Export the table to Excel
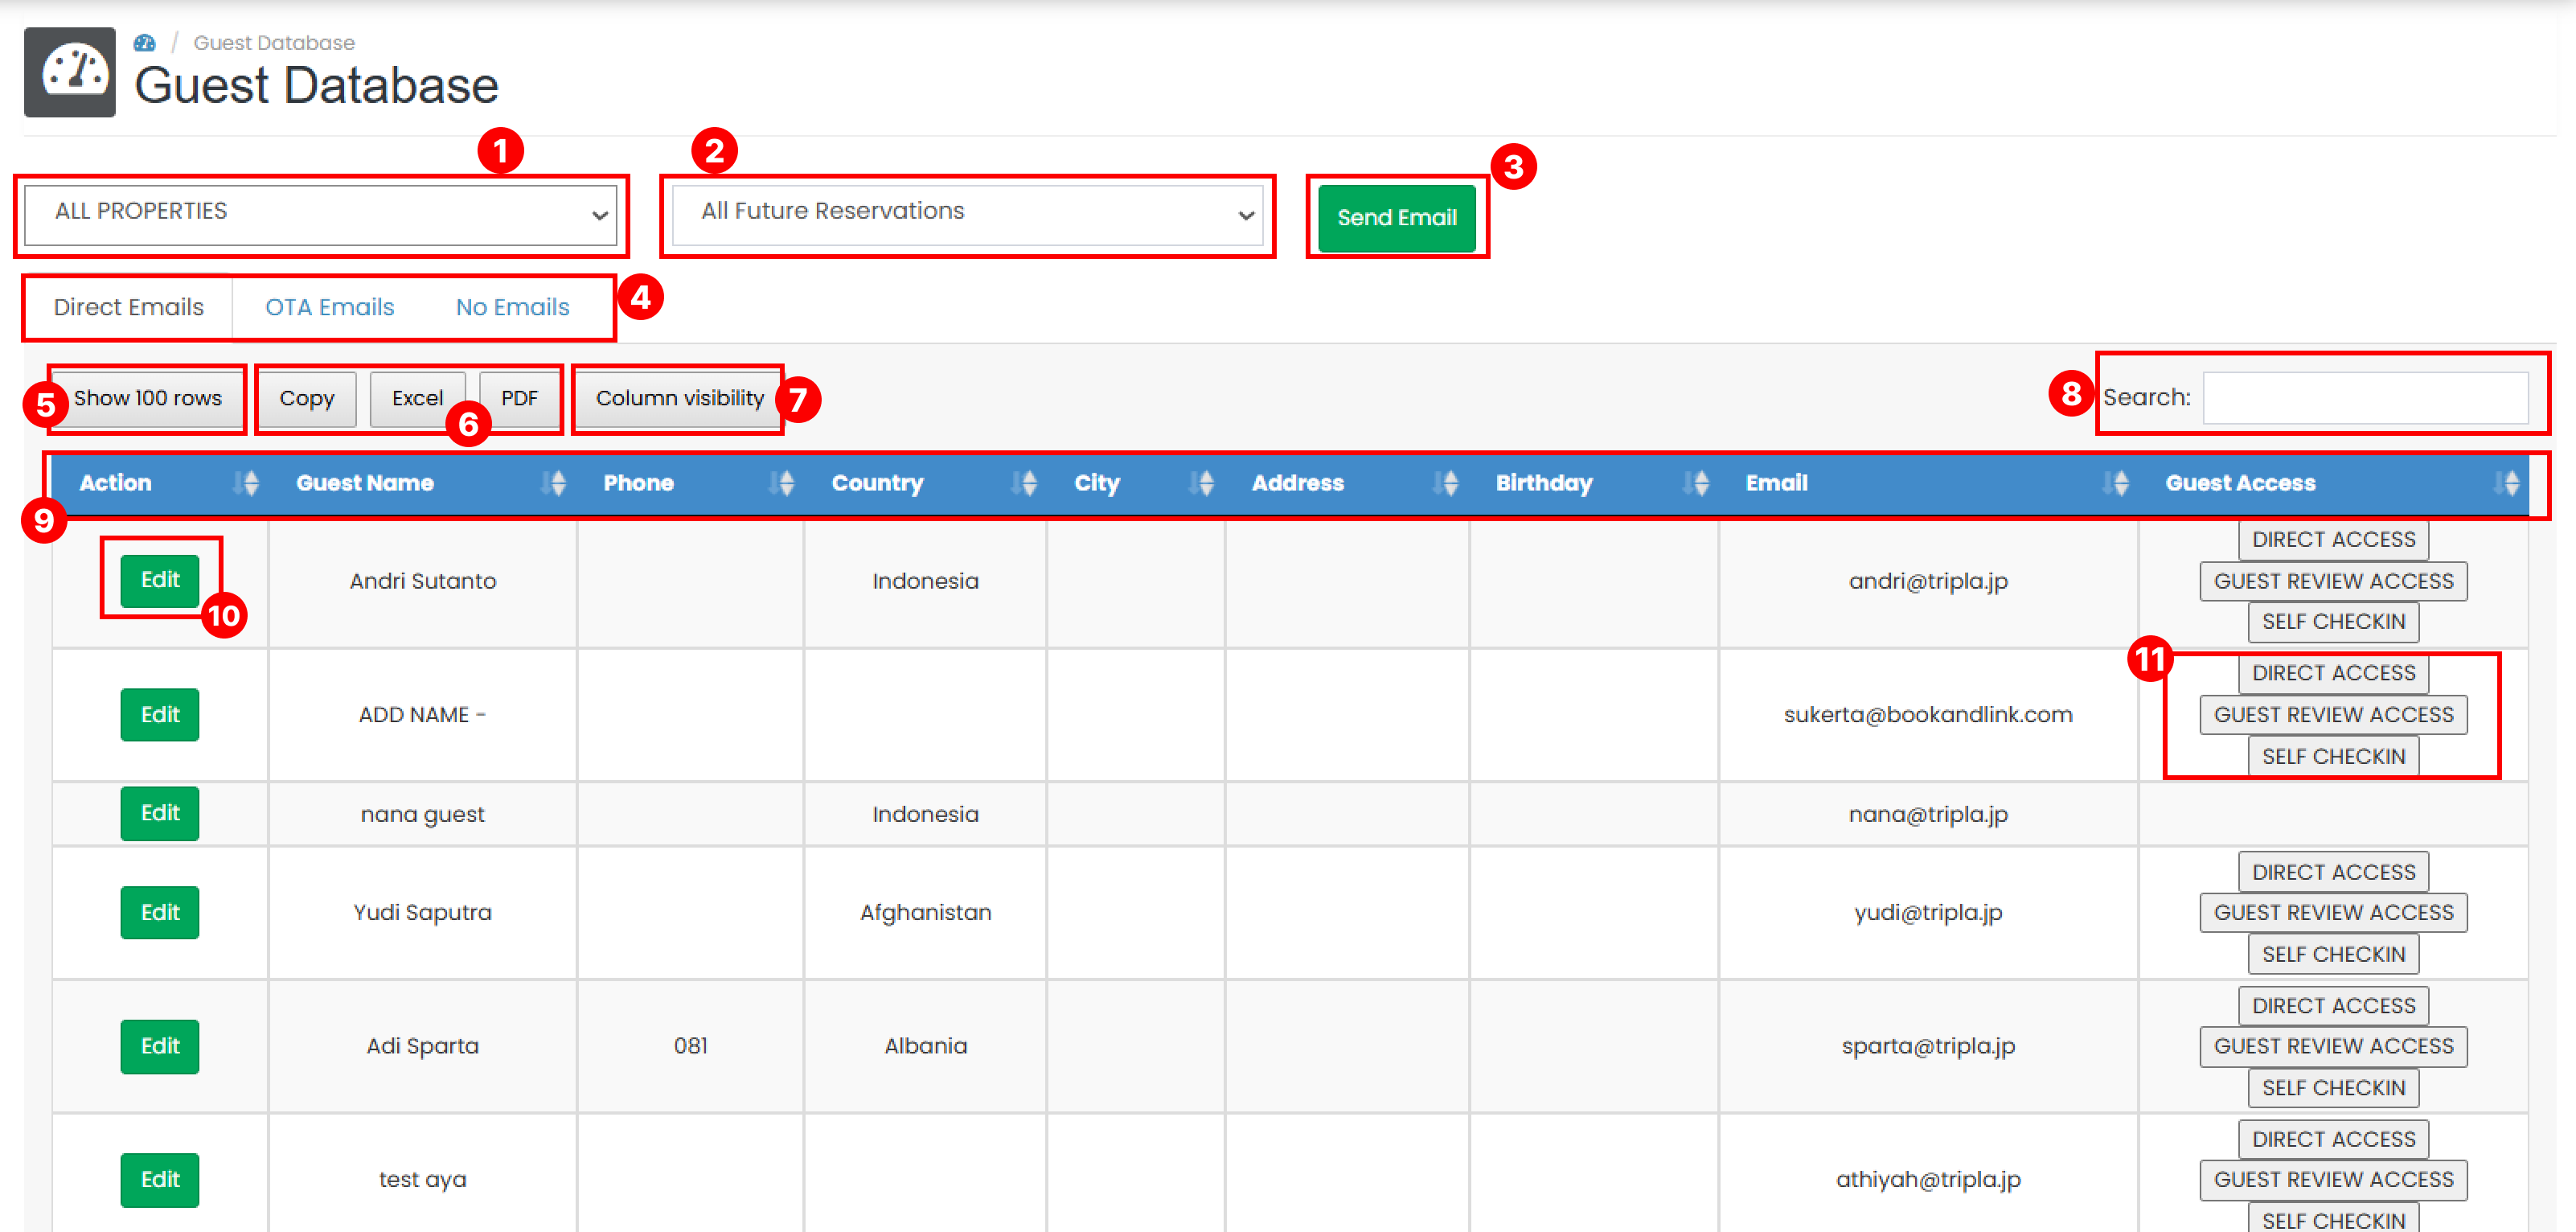Screen dimensions: 2576x1232 coord(417,397)
